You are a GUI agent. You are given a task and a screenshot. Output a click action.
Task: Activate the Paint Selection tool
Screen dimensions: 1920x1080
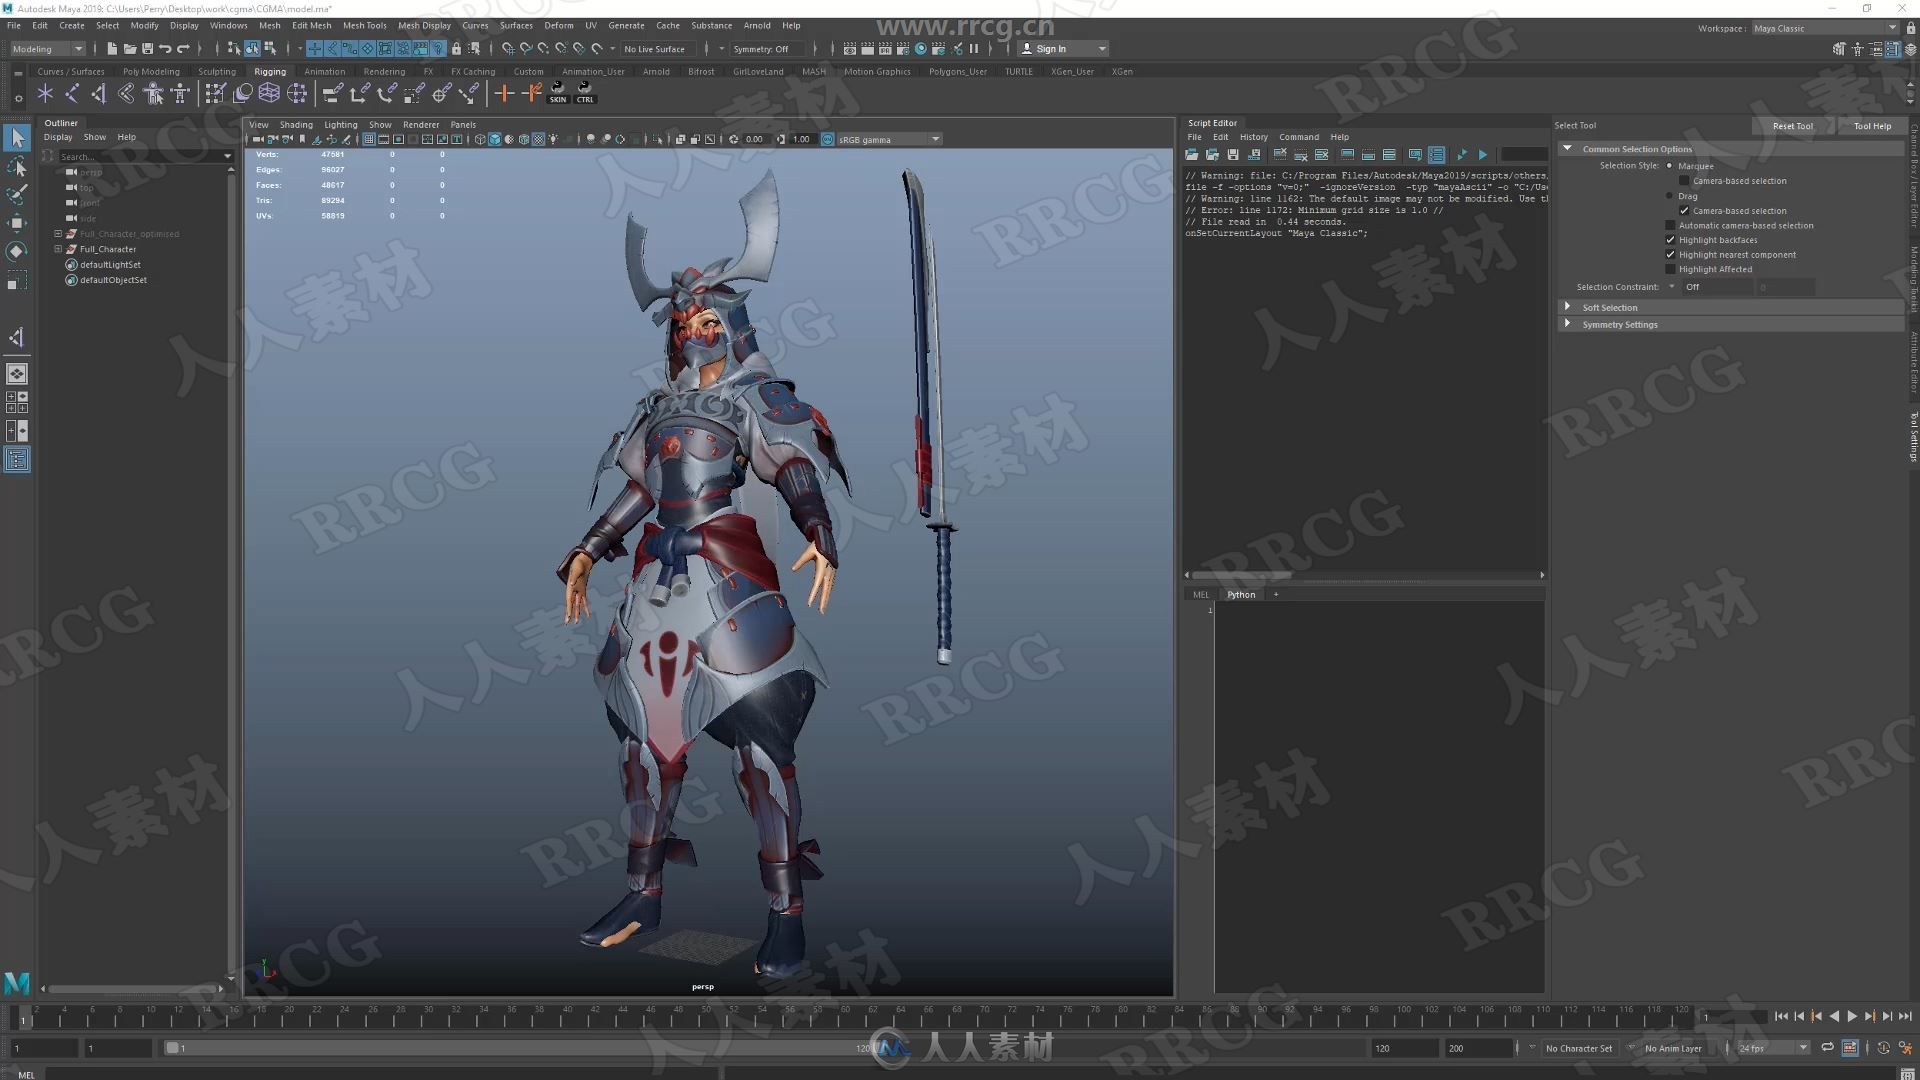(x=17, y=194)
